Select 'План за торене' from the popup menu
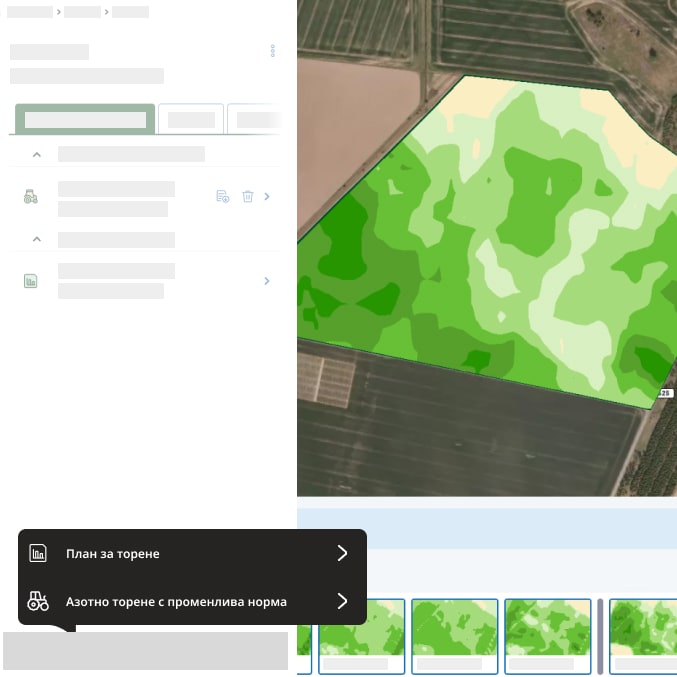 (x=113, y=553)
